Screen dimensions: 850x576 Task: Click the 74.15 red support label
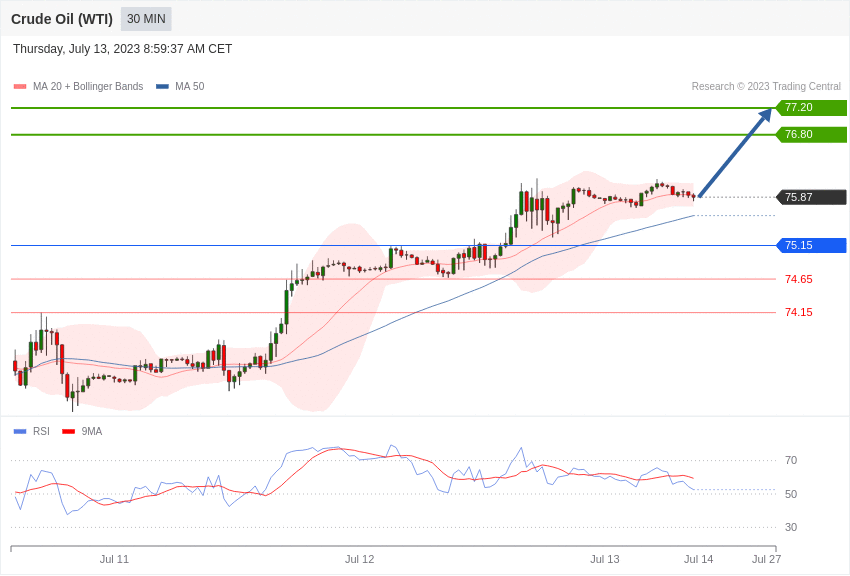(799, 312)
